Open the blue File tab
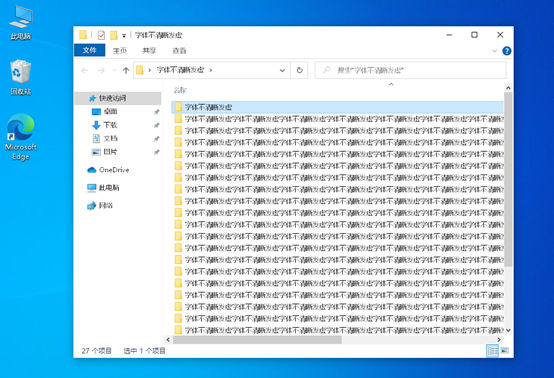The height and width of the screenshot is (378, 554). (x=89, y=50)
